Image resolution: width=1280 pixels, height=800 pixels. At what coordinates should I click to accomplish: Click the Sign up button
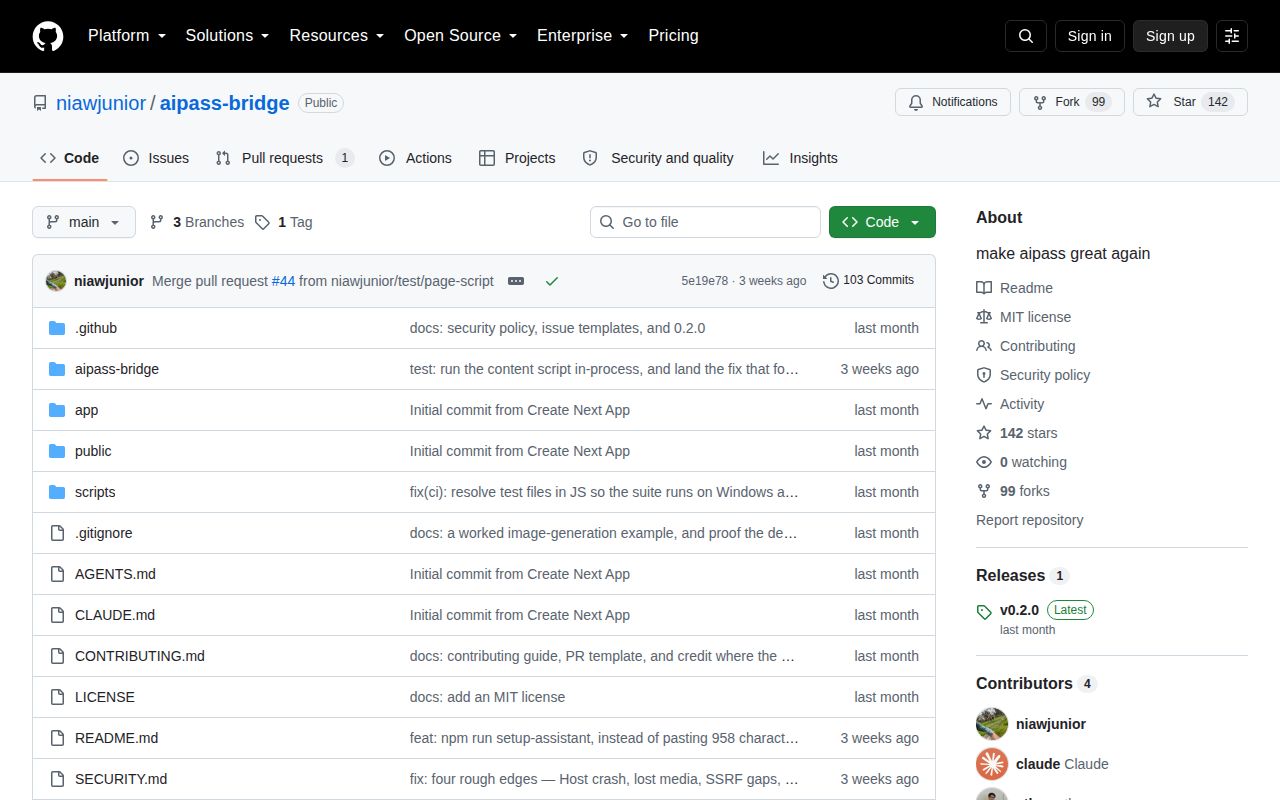point(1170,36)
